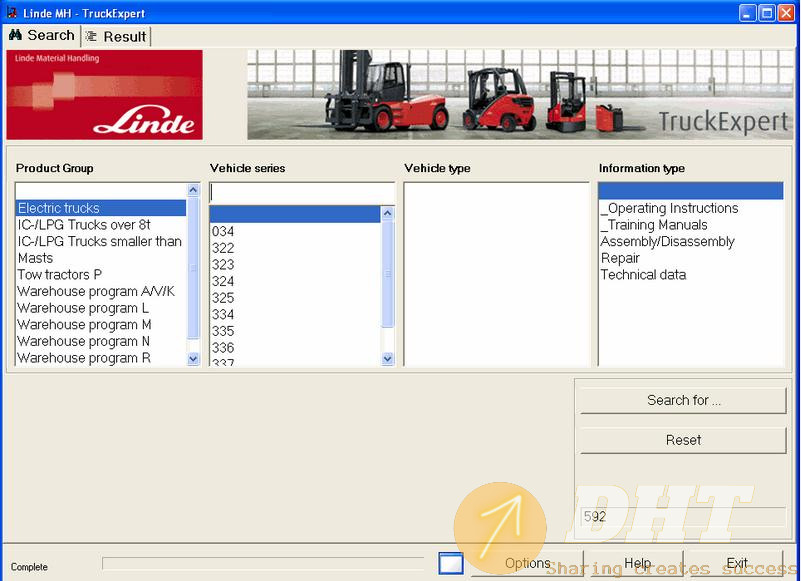The height and width of the screenshot is (581, 801).
Task: Choose _Training Manuals information type
Action: coord(691,225)
